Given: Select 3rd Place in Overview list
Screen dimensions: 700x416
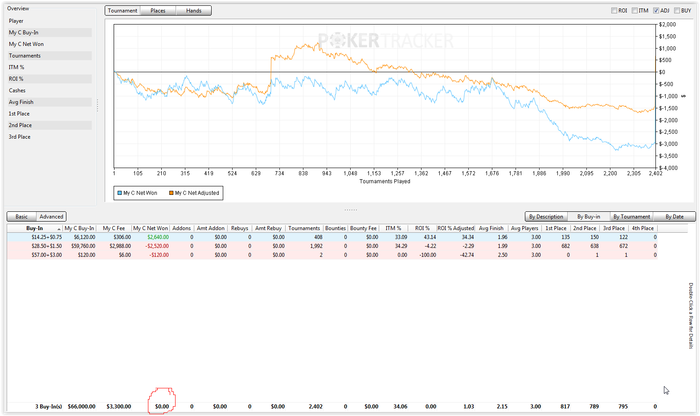Looking at the screenshot, I should [50, 137].
